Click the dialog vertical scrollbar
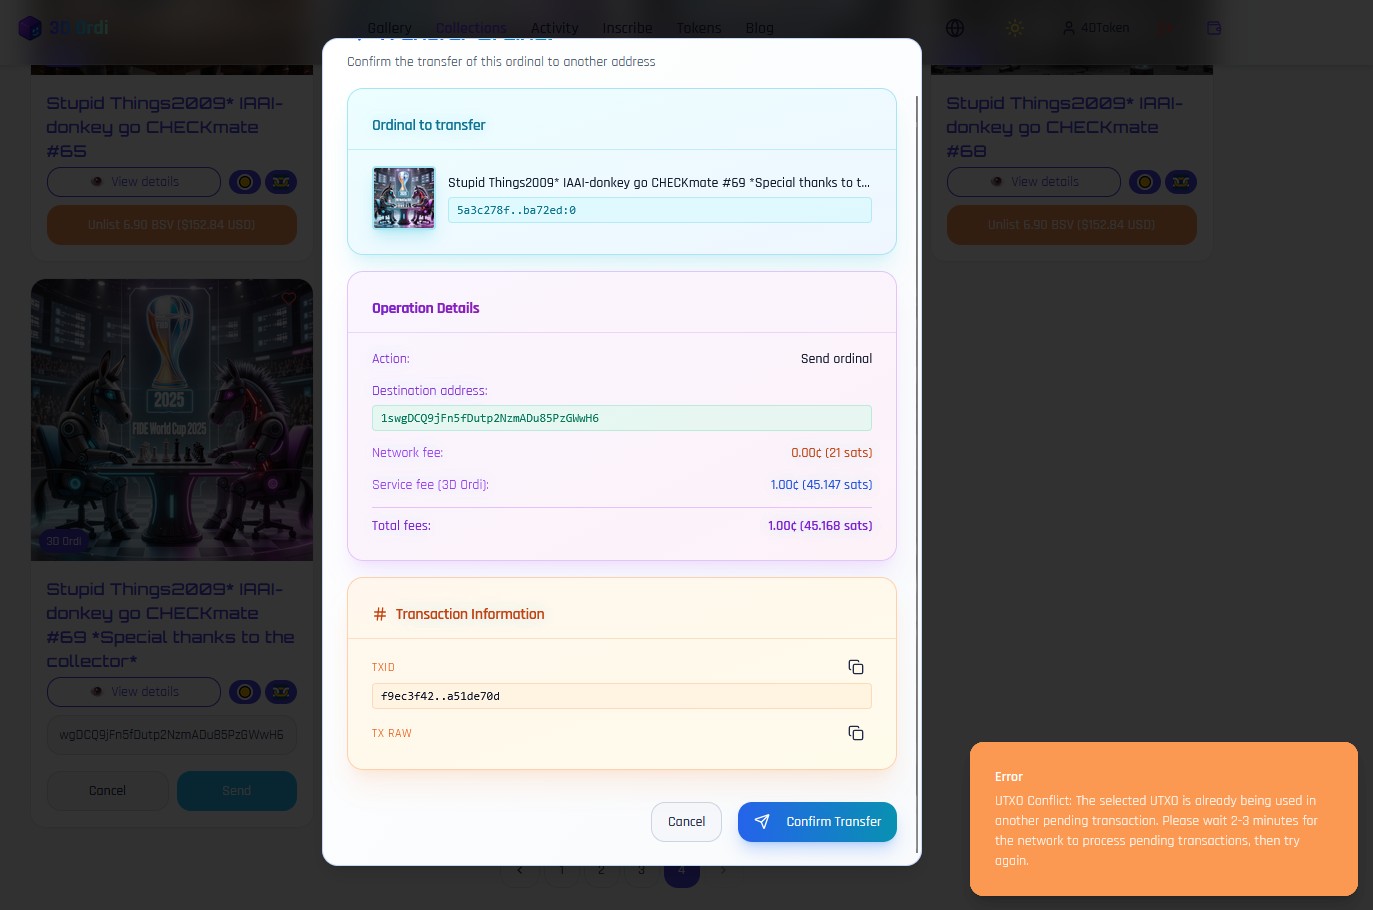This screenshot has height=910, width=1373. click(x=917, y=475)
